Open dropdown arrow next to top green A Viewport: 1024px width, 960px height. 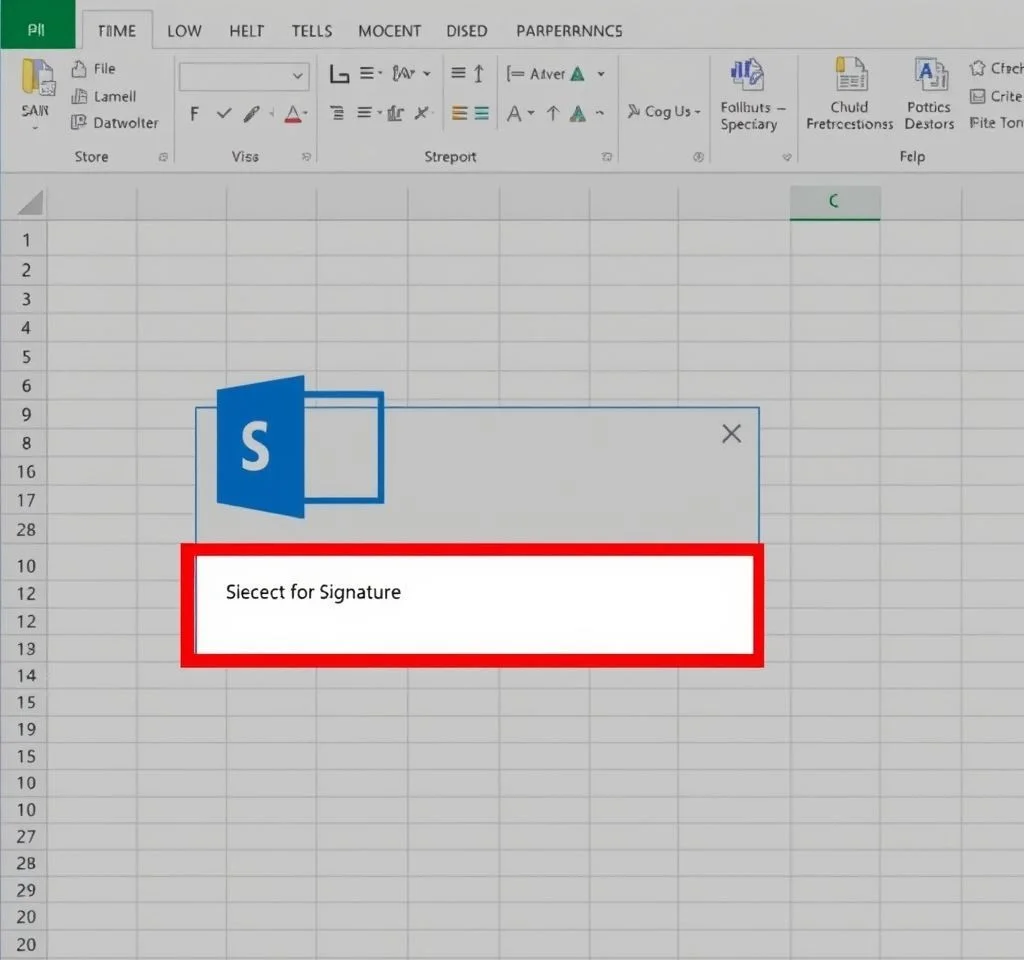[x=601, y=74]
